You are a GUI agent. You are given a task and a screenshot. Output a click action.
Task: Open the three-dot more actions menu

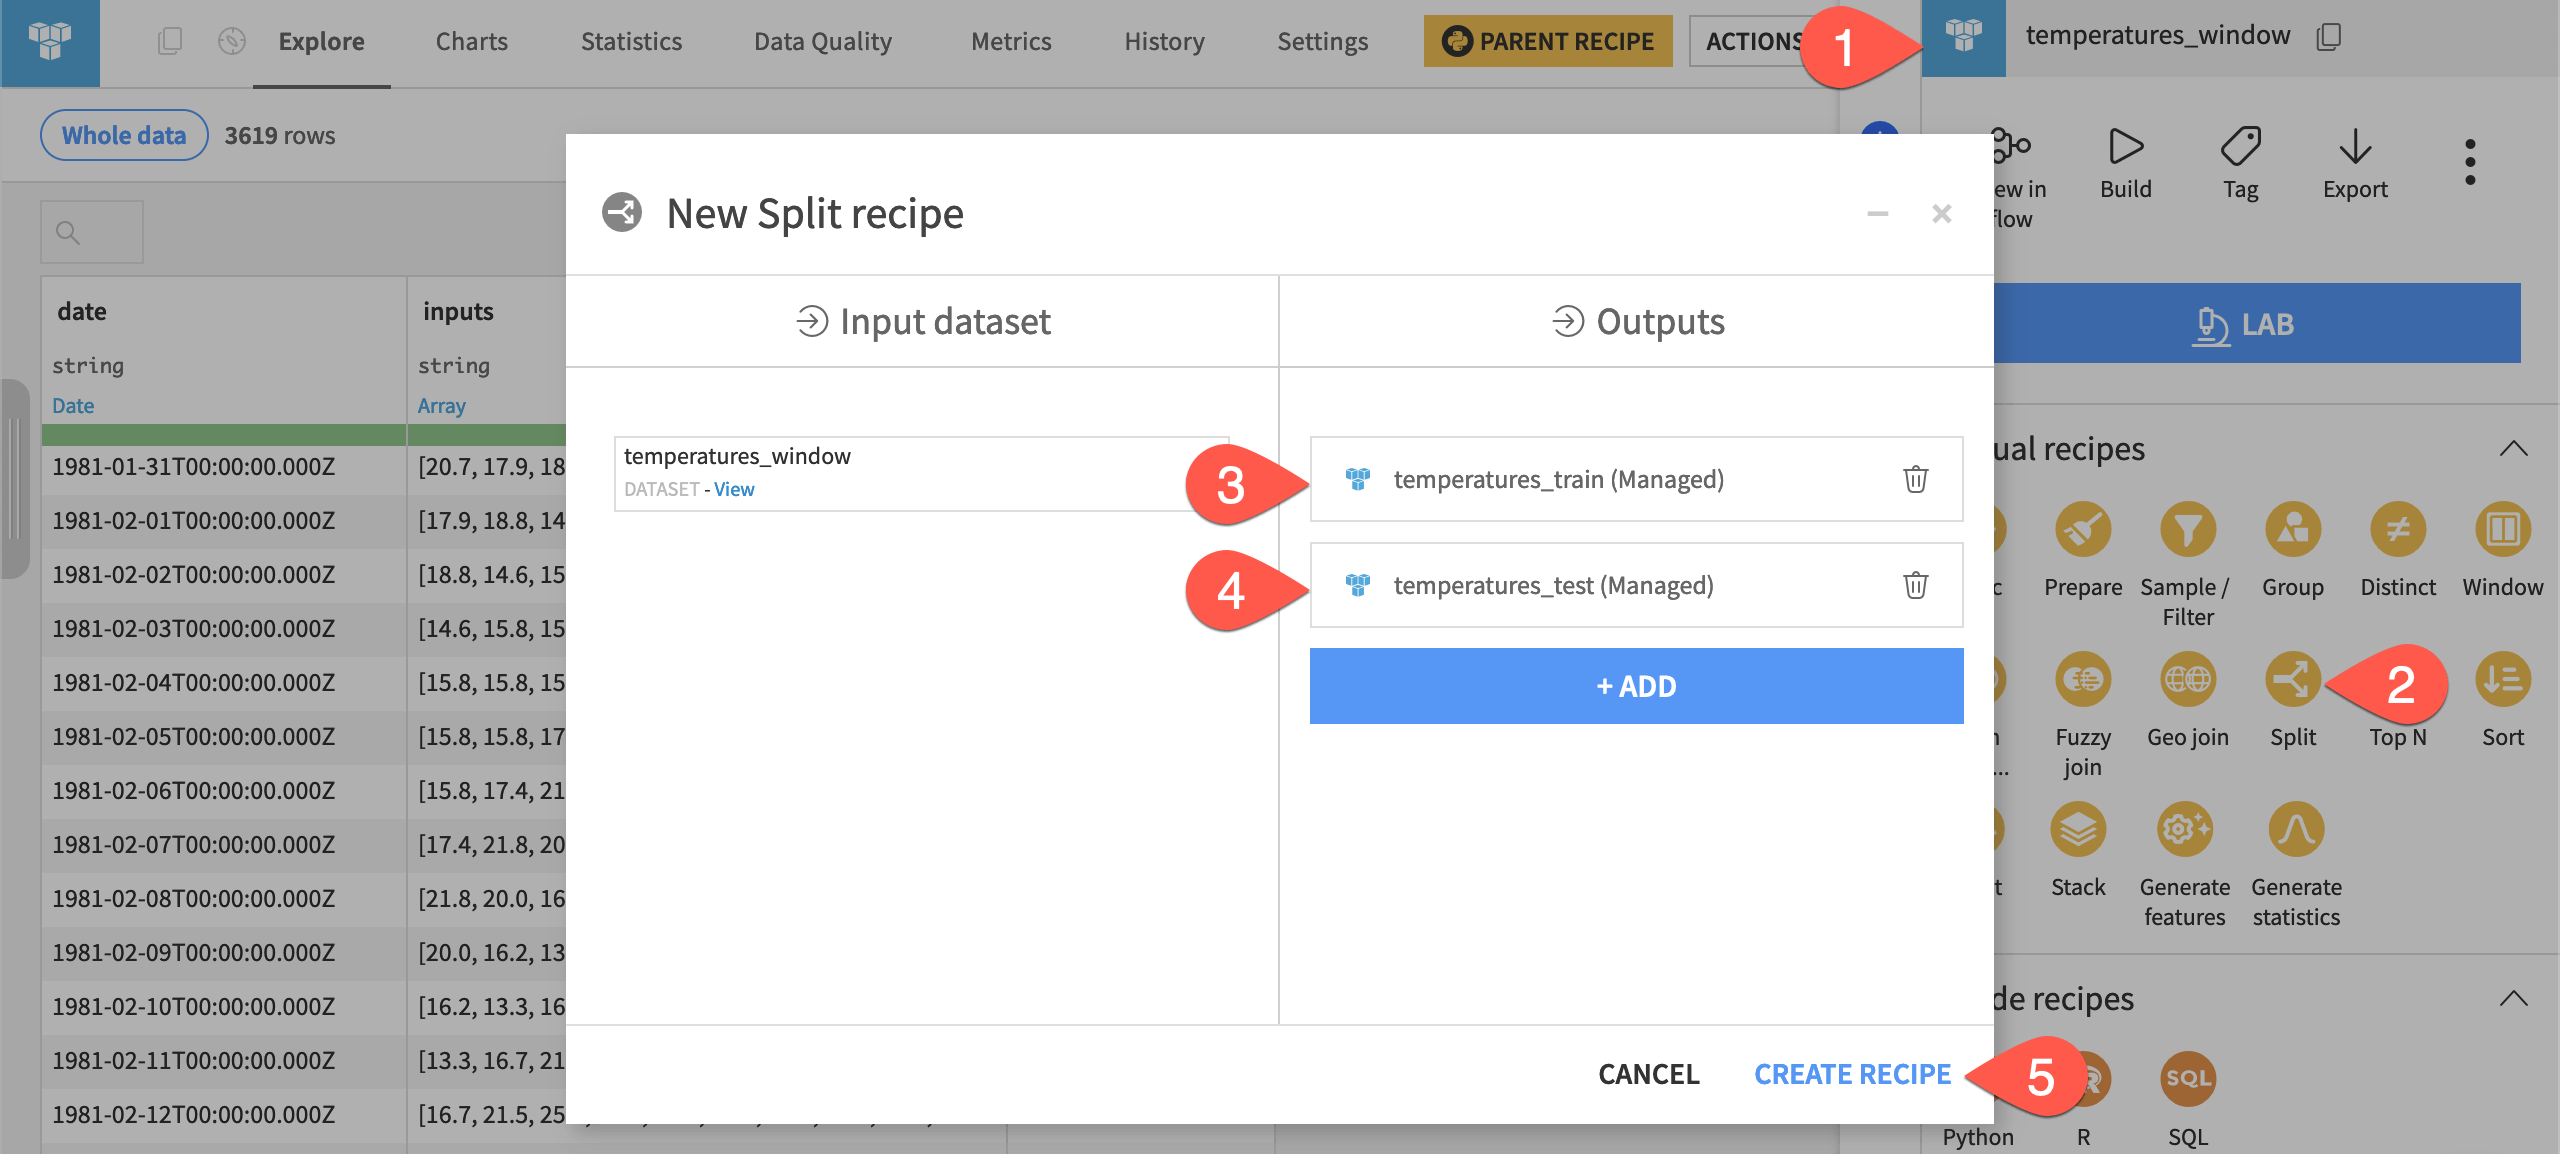click(2470, 160)
